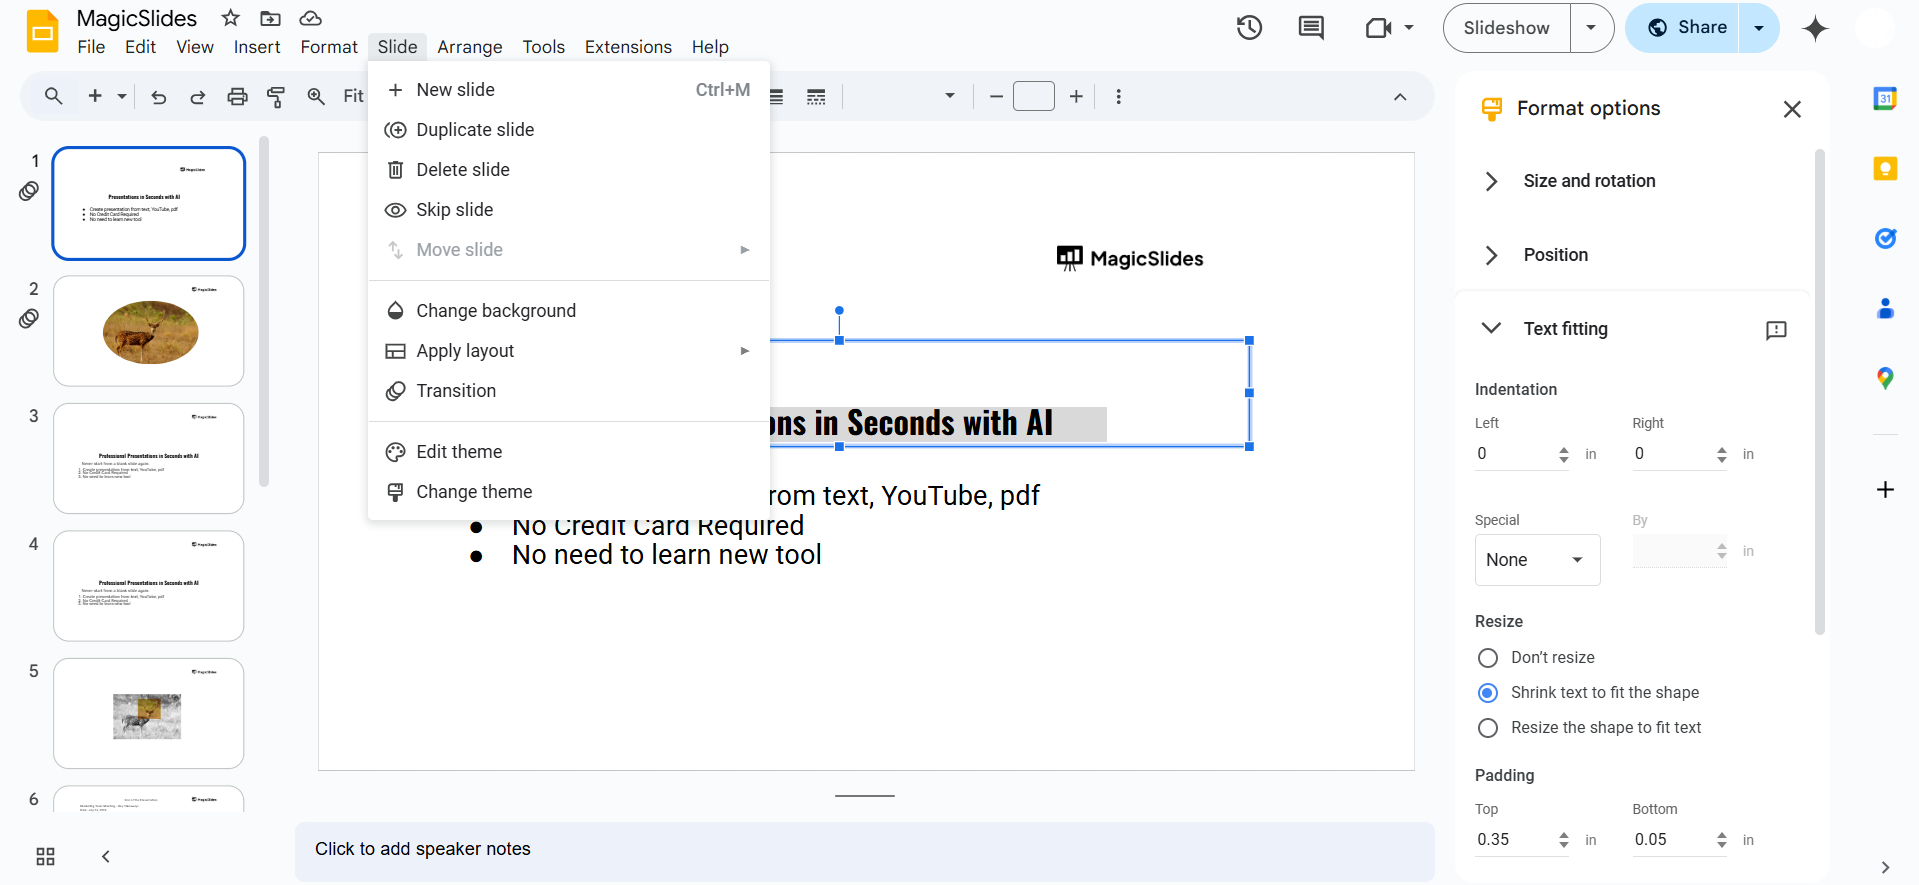The width and height of the screenshot is (1919, 885).
Task: Check the cloud save status icon
Action: pyautogui.click(x=311, y=18)
